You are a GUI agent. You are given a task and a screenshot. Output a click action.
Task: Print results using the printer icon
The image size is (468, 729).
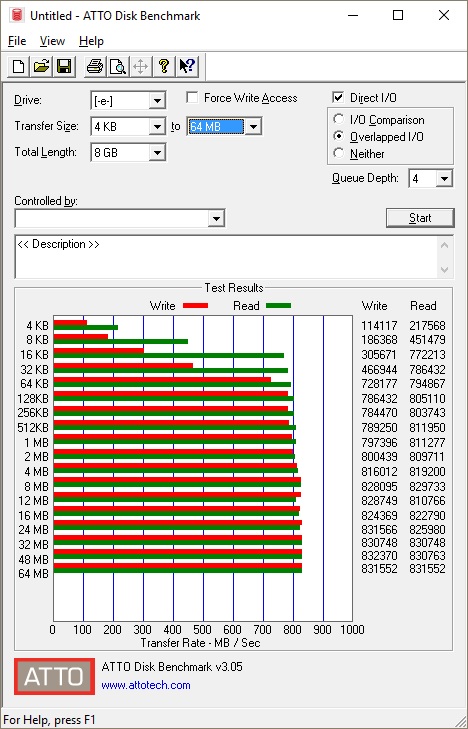click(95, 66)
